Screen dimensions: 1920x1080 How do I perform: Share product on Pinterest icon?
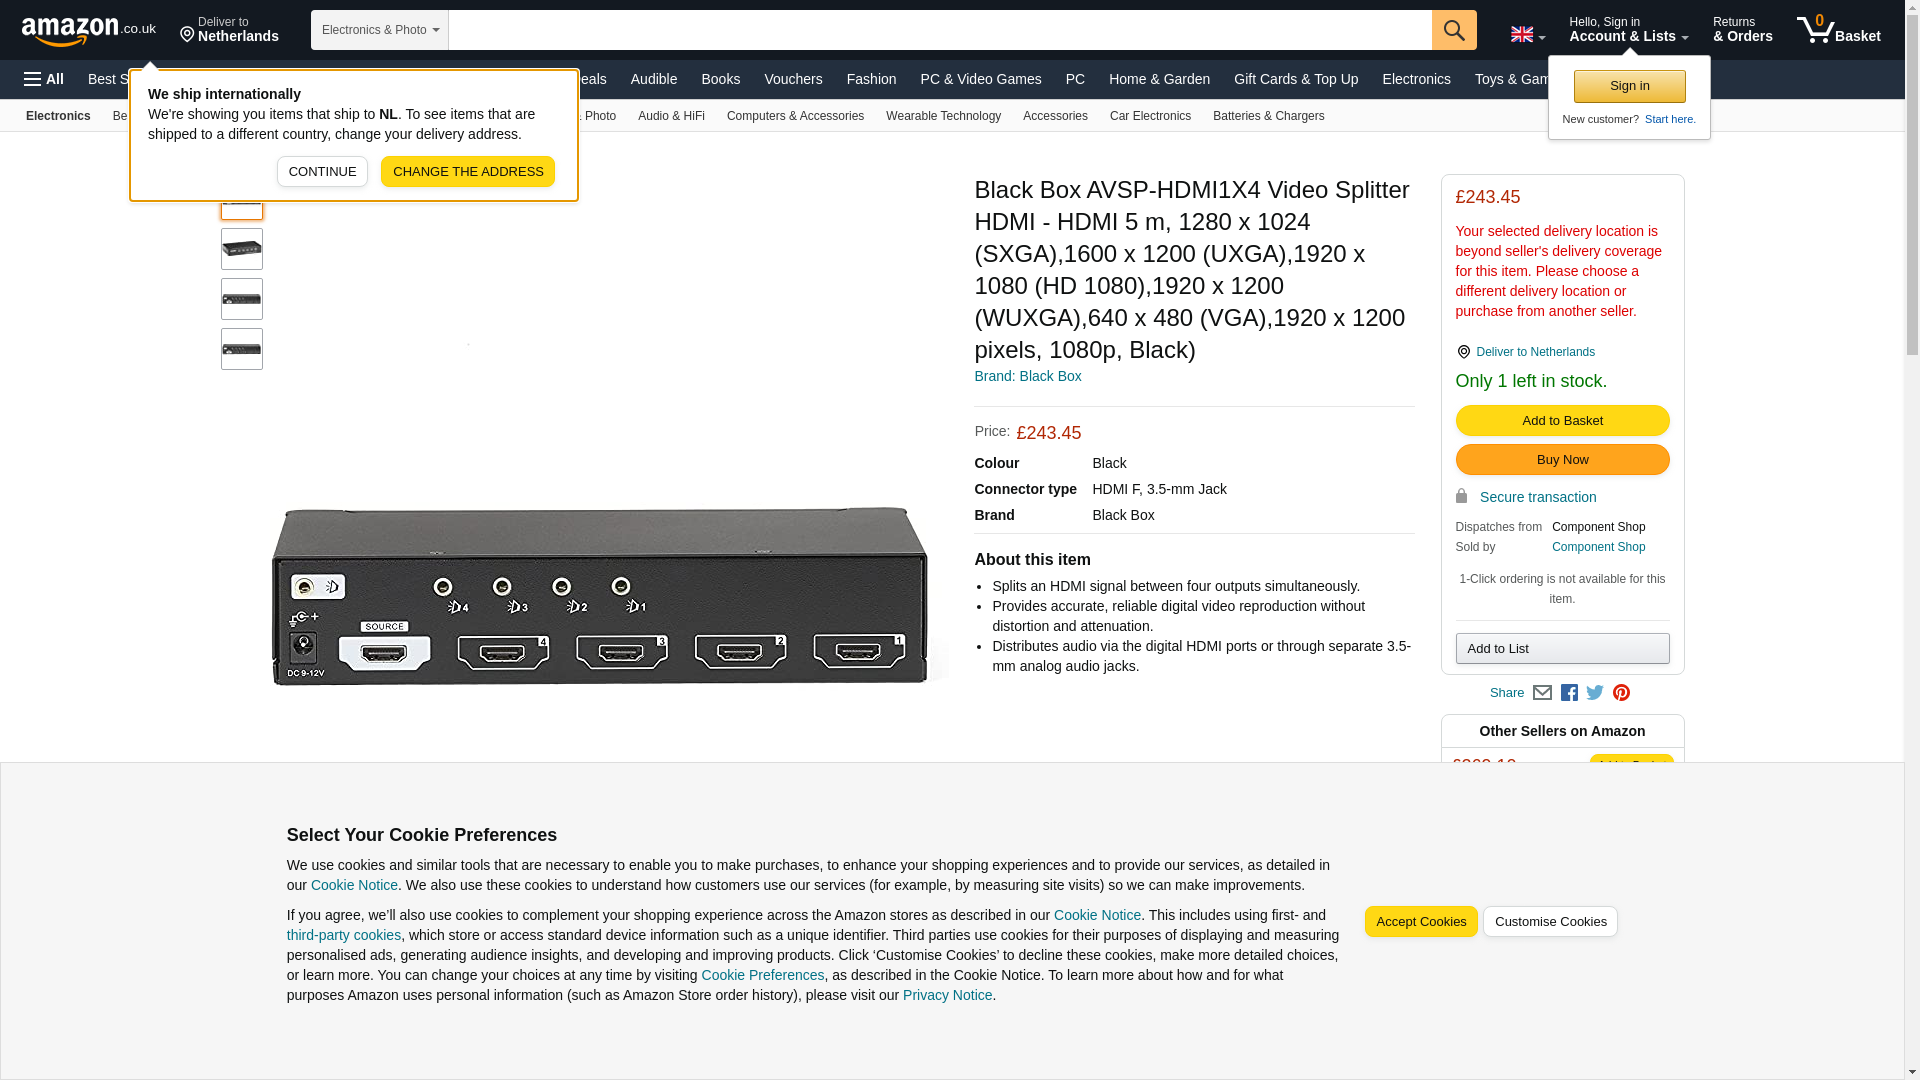(x=1621, y=693)
